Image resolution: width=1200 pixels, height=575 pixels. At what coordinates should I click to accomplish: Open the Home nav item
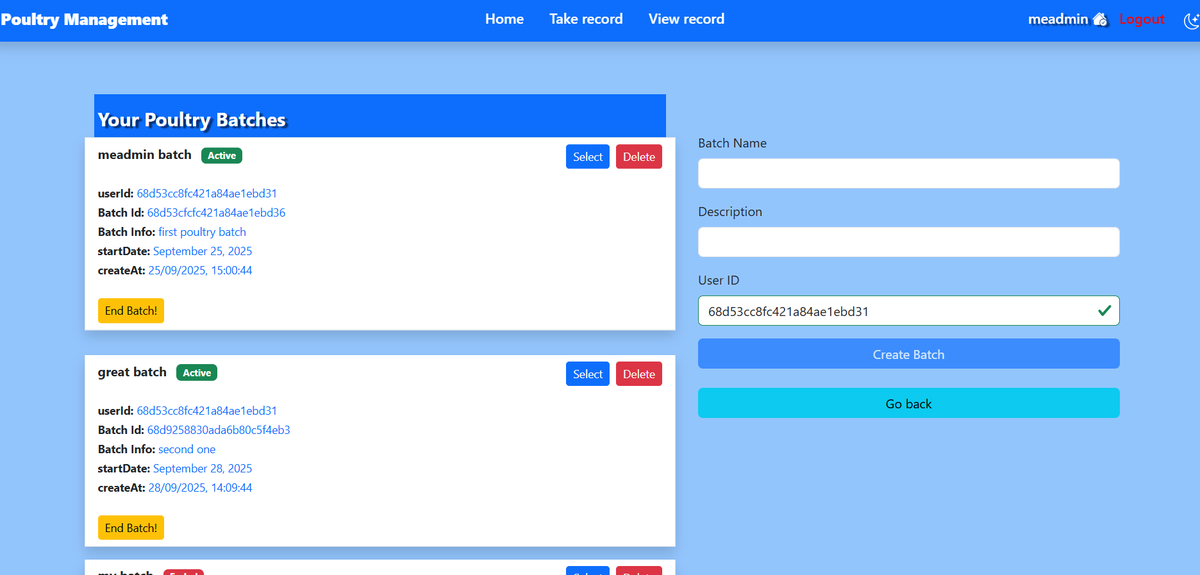(504, 19)
